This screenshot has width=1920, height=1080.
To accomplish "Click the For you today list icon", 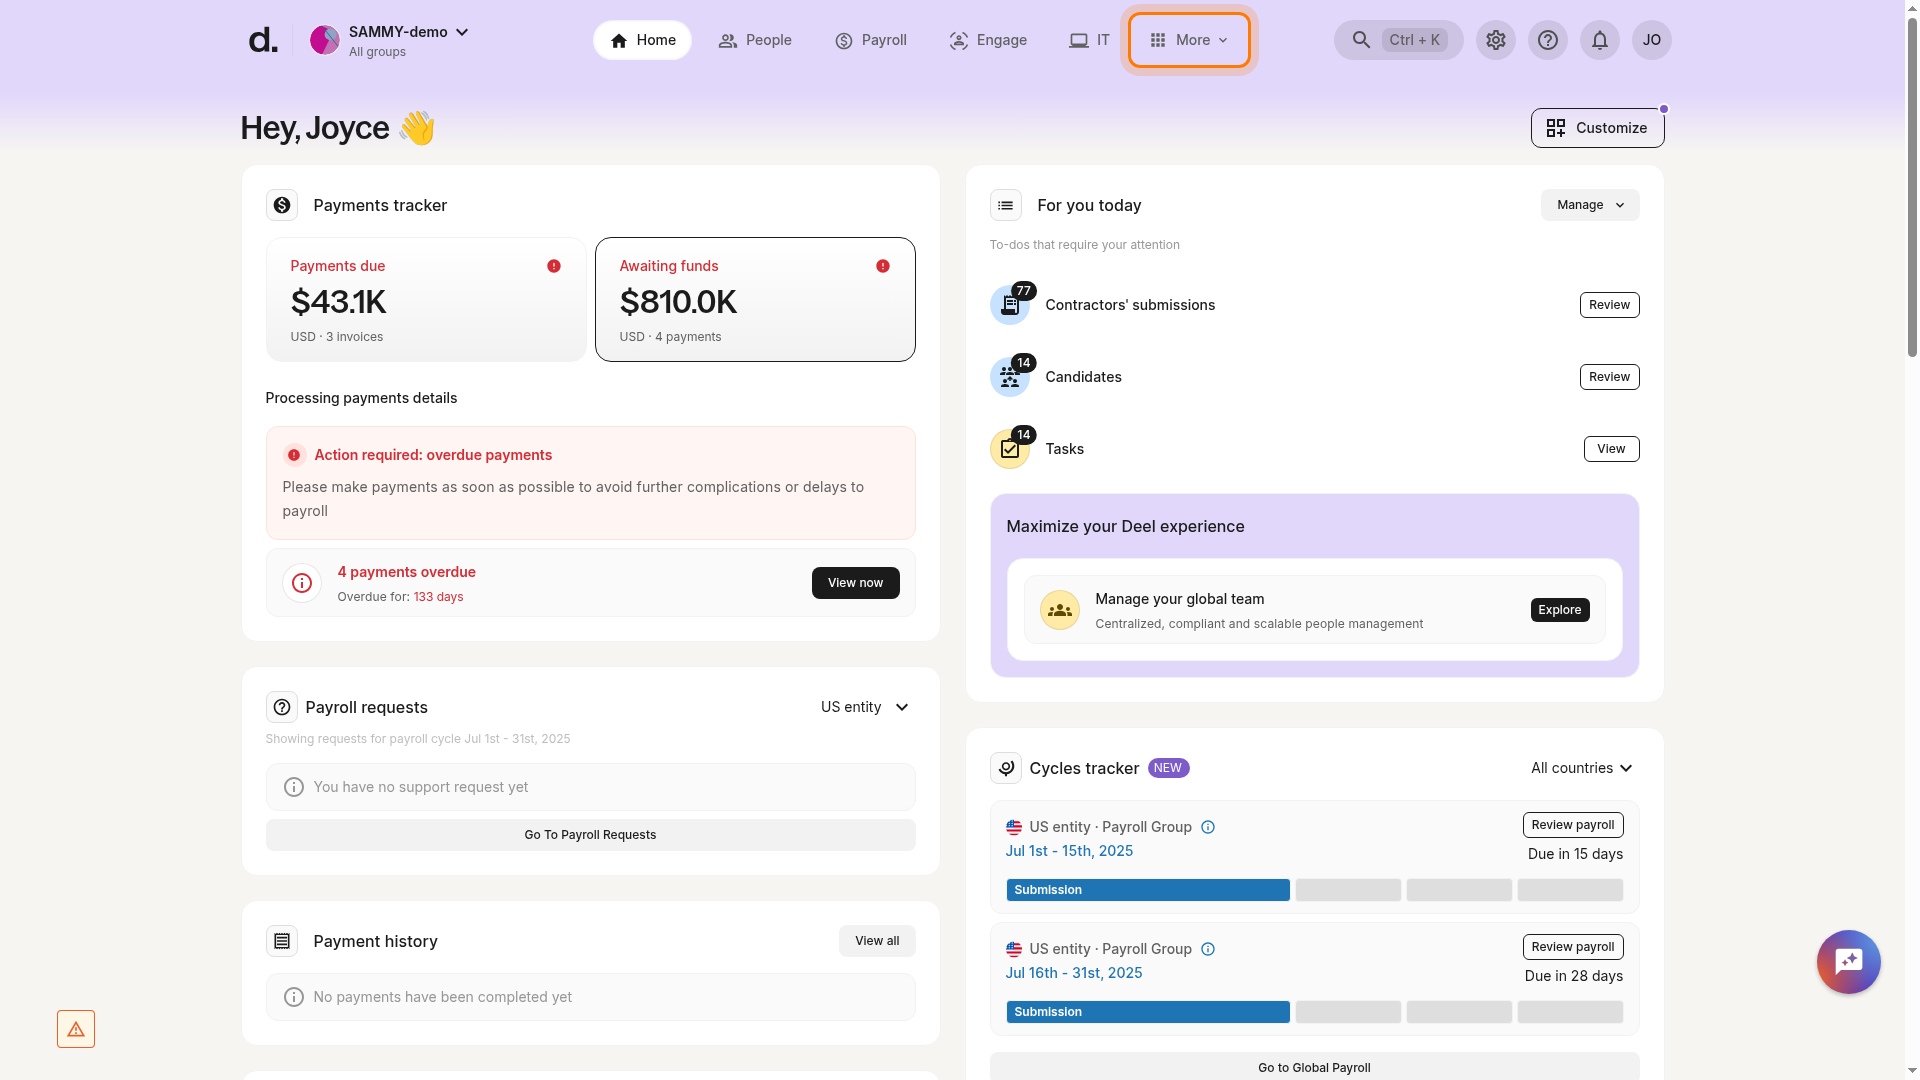I will coord(1006,205).
